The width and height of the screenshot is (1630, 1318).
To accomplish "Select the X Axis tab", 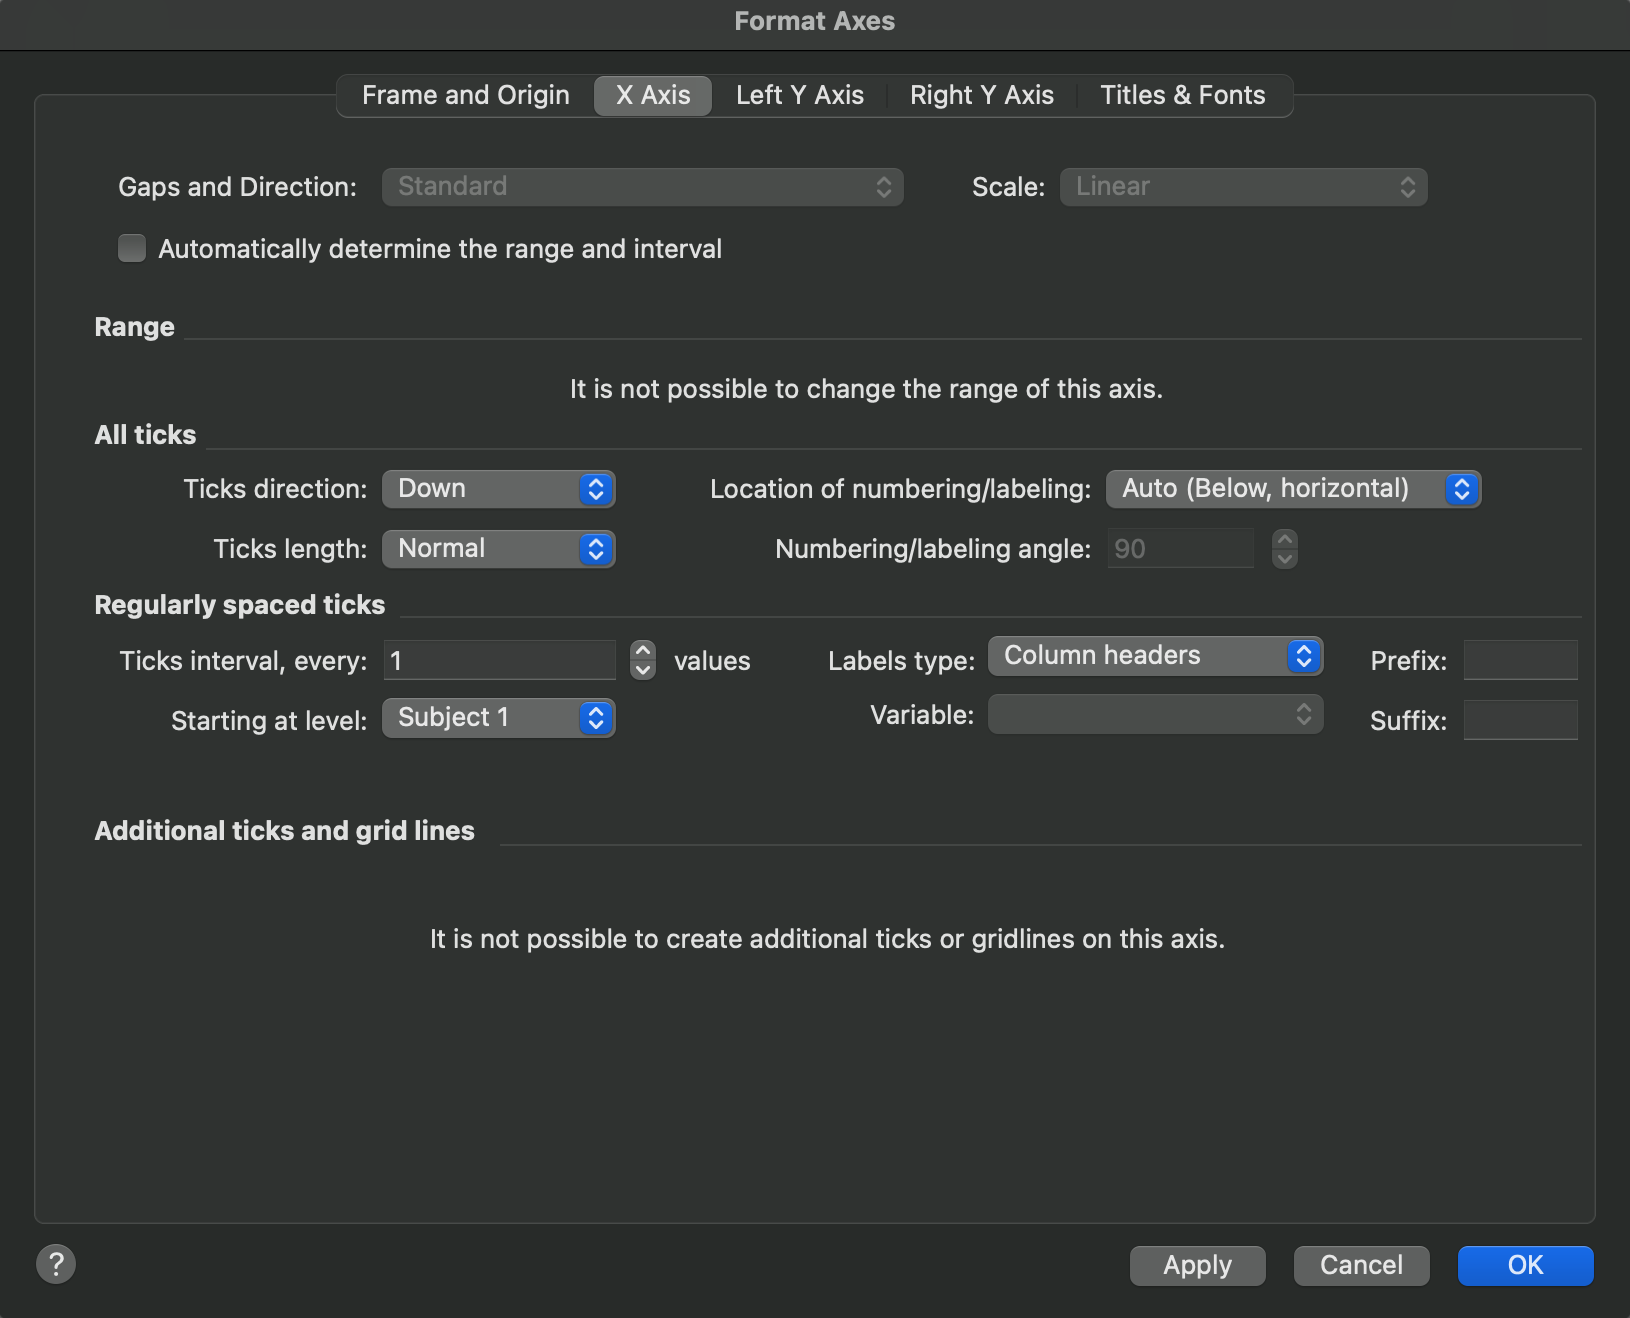I will coord(653,96).
